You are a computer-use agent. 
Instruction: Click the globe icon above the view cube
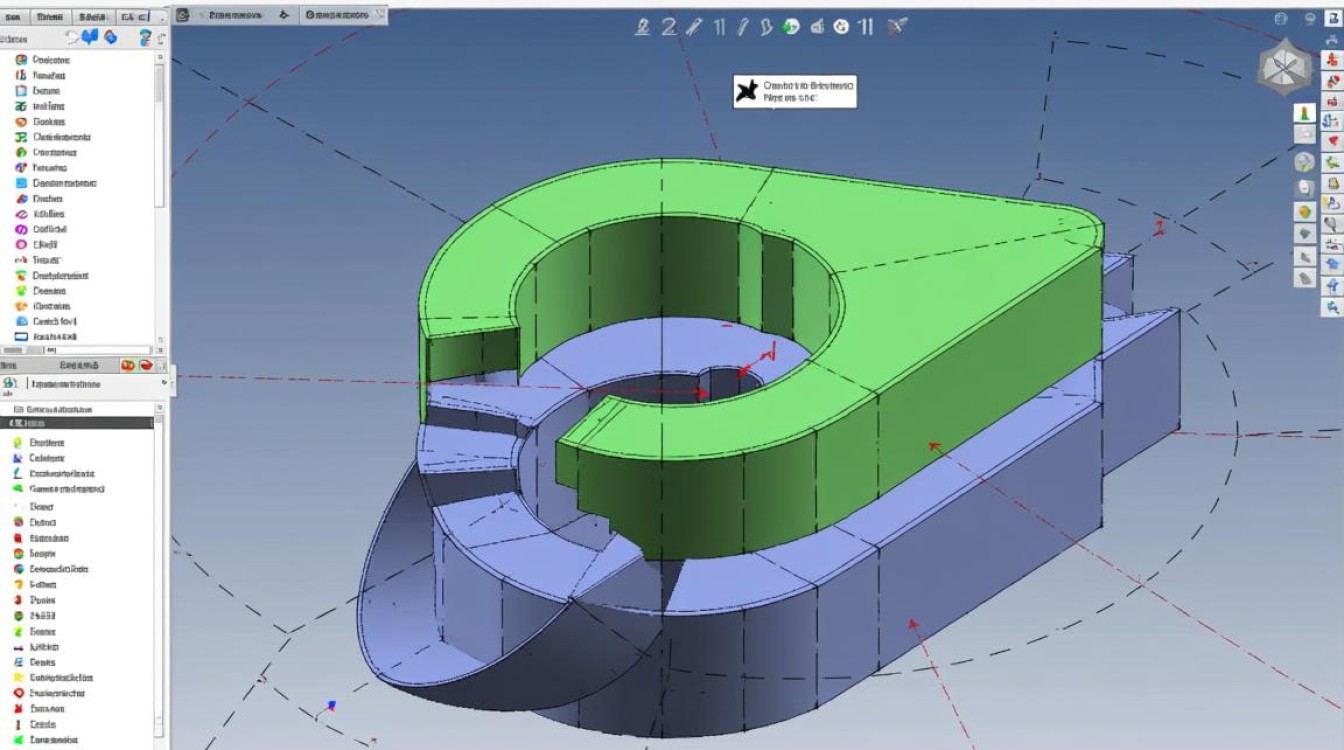click(x=1281, y=19)
